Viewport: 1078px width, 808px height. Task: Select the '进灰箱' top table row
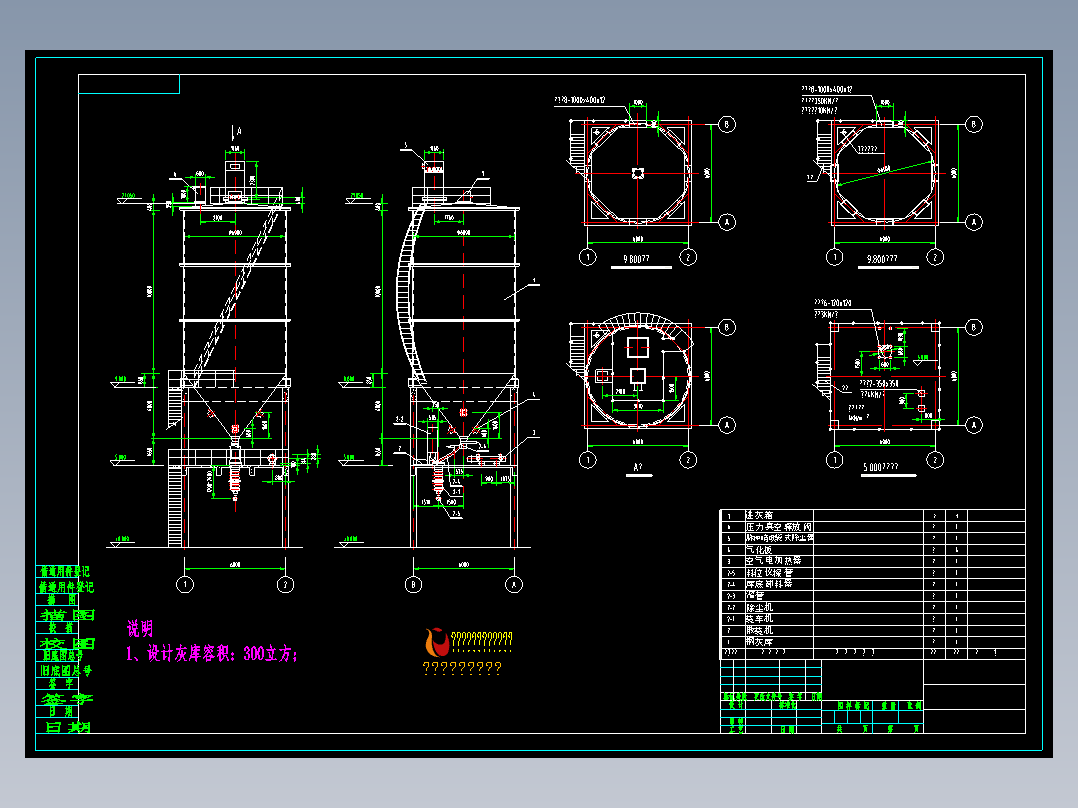[872, 515]
